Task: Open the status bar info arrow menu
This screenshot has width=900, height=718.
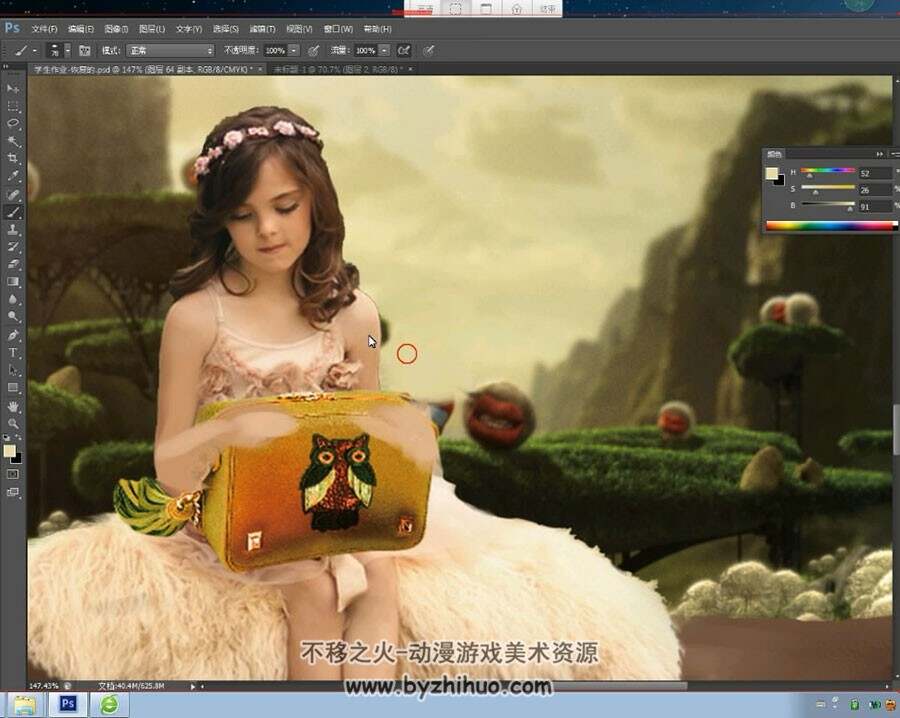Action: [x=193, y=686]
